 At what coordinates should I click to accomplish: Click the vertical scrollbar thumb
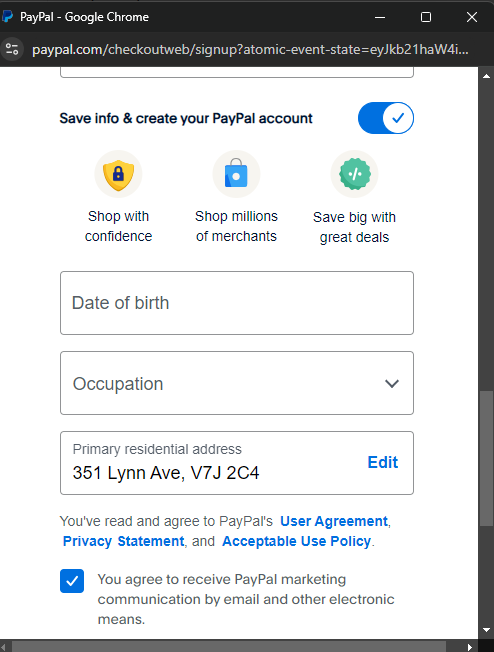pos(486,459)
